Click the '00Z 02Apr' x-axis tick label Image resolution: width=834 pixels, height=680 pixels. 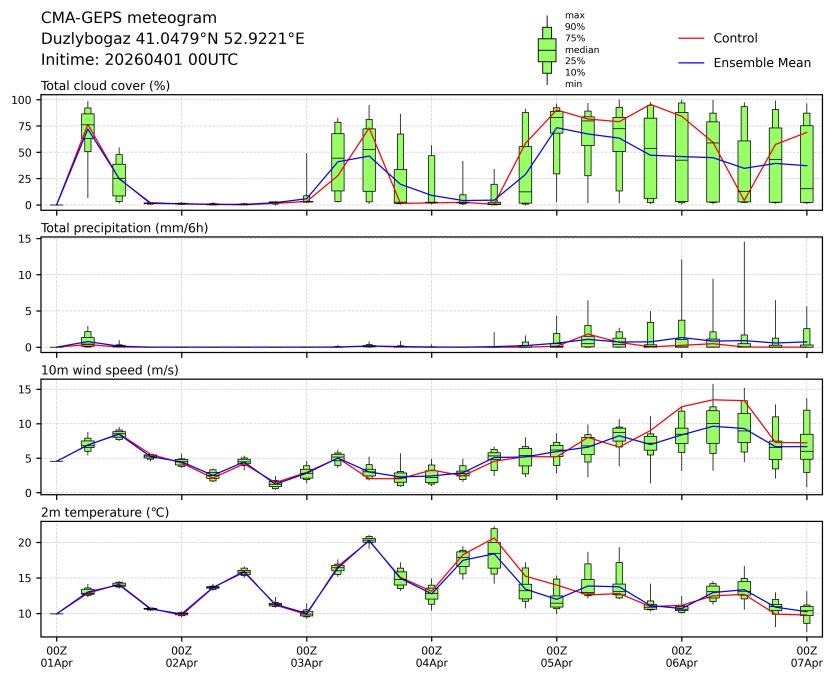click(x=181, y=657)
